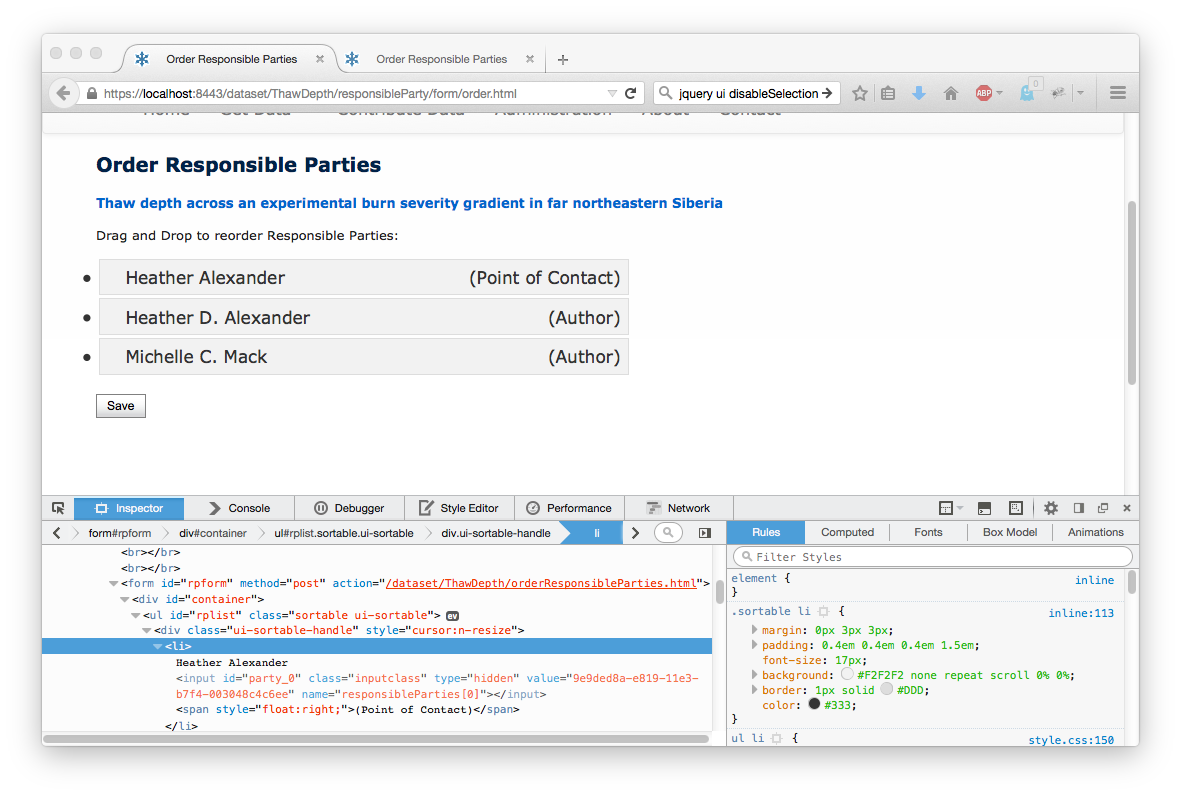This screenshot has height=796, width=1181.
Task: Click the Ghostery ghost icon
Action: 1027,93
